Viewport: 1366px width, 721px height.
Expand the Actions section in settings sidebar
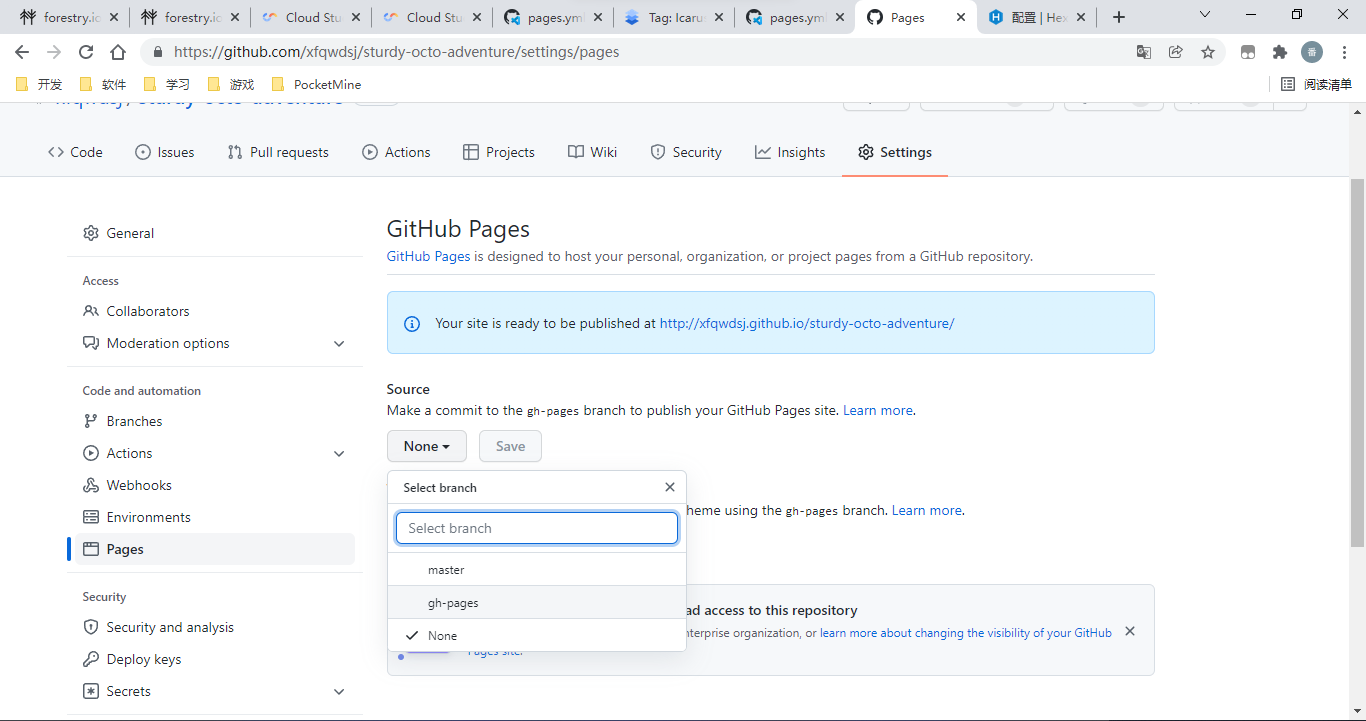[x=215, y=453]
